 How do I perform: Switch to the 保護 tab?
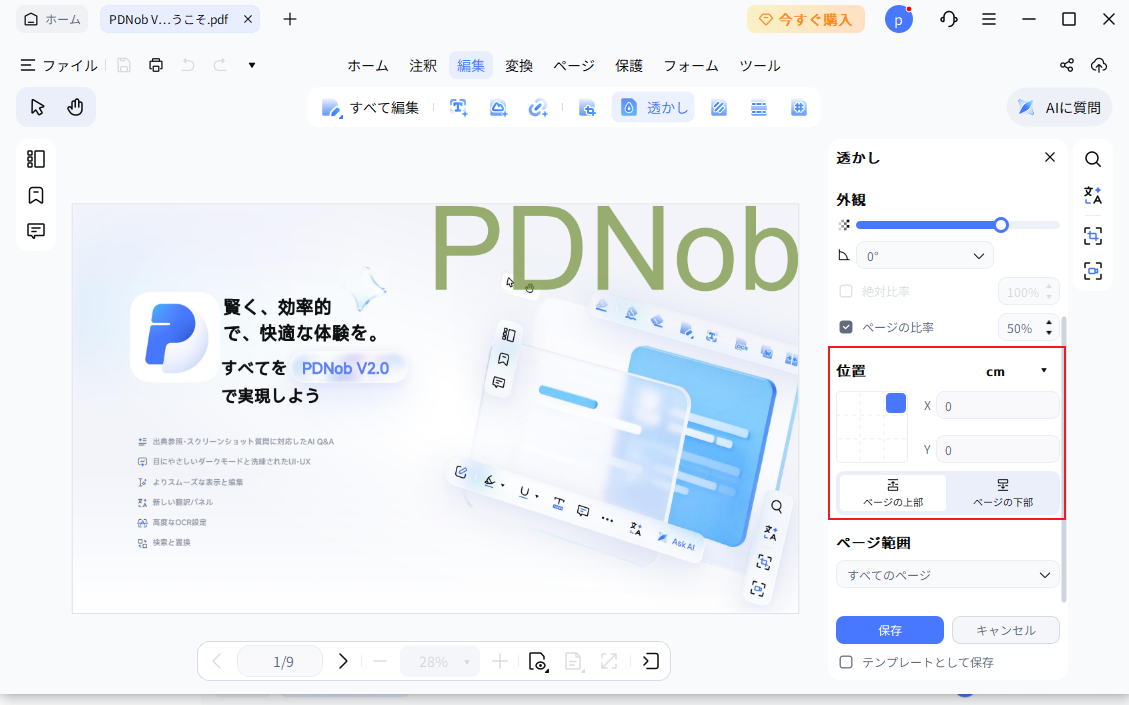(629, 65)
